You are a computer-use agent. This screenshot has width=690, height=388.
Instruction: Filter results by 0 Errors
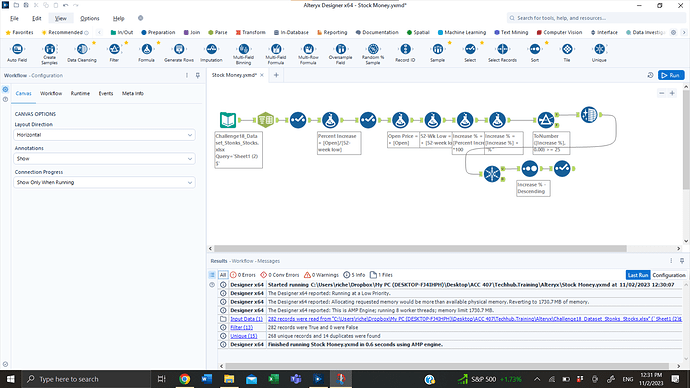pos(243,275)
